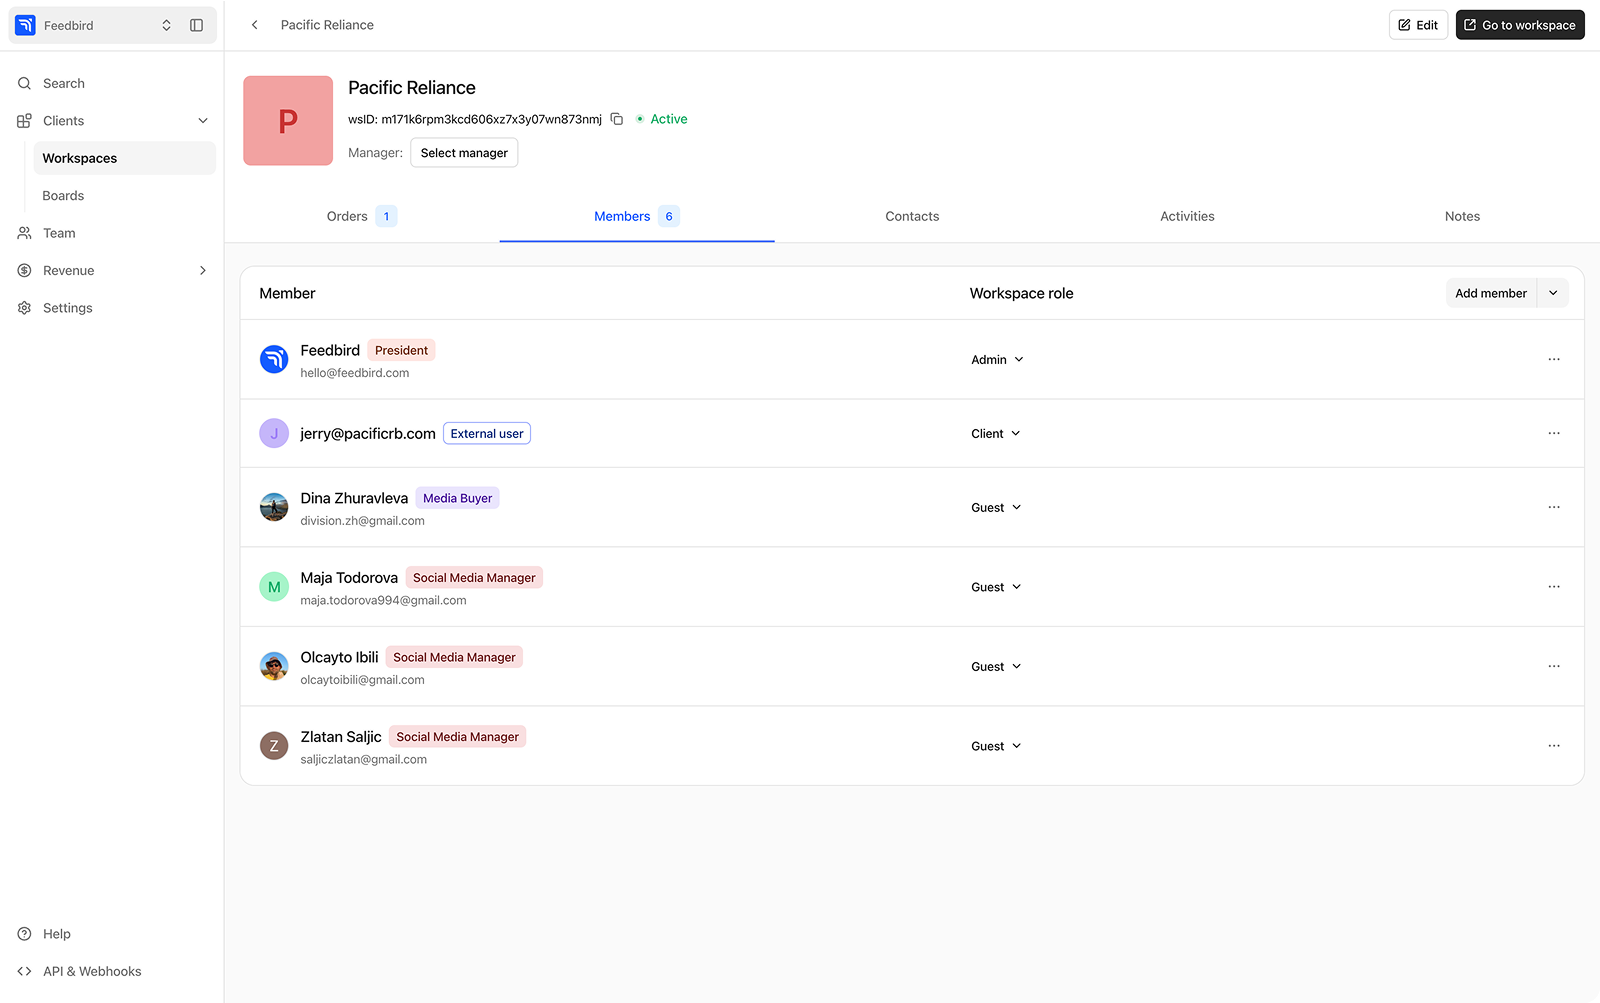This screenshot has height=1003, width=1600.
Task: Switch to the Members tab
Action: coord(637,216)
